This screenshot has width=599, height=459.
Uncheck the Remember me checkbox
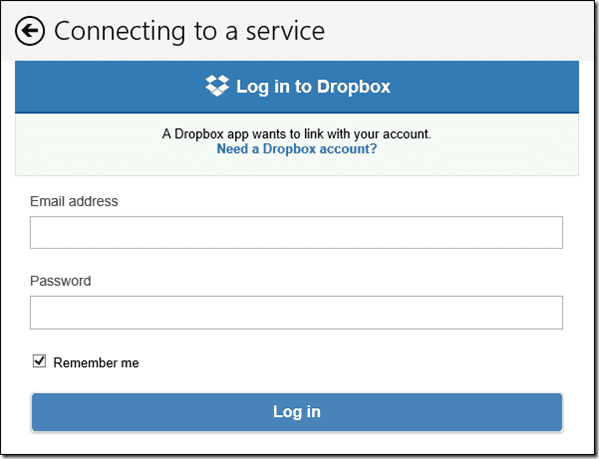[39, 361]
